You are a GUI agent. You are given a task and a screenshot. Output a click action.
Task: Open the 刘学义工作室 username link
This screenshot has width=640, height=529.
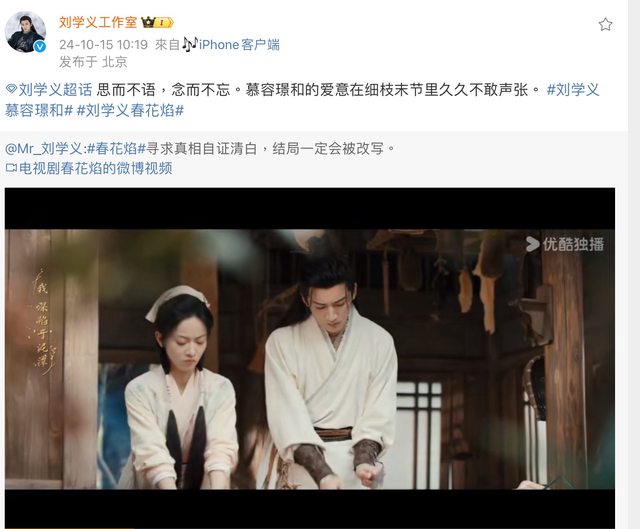(98, 22)
